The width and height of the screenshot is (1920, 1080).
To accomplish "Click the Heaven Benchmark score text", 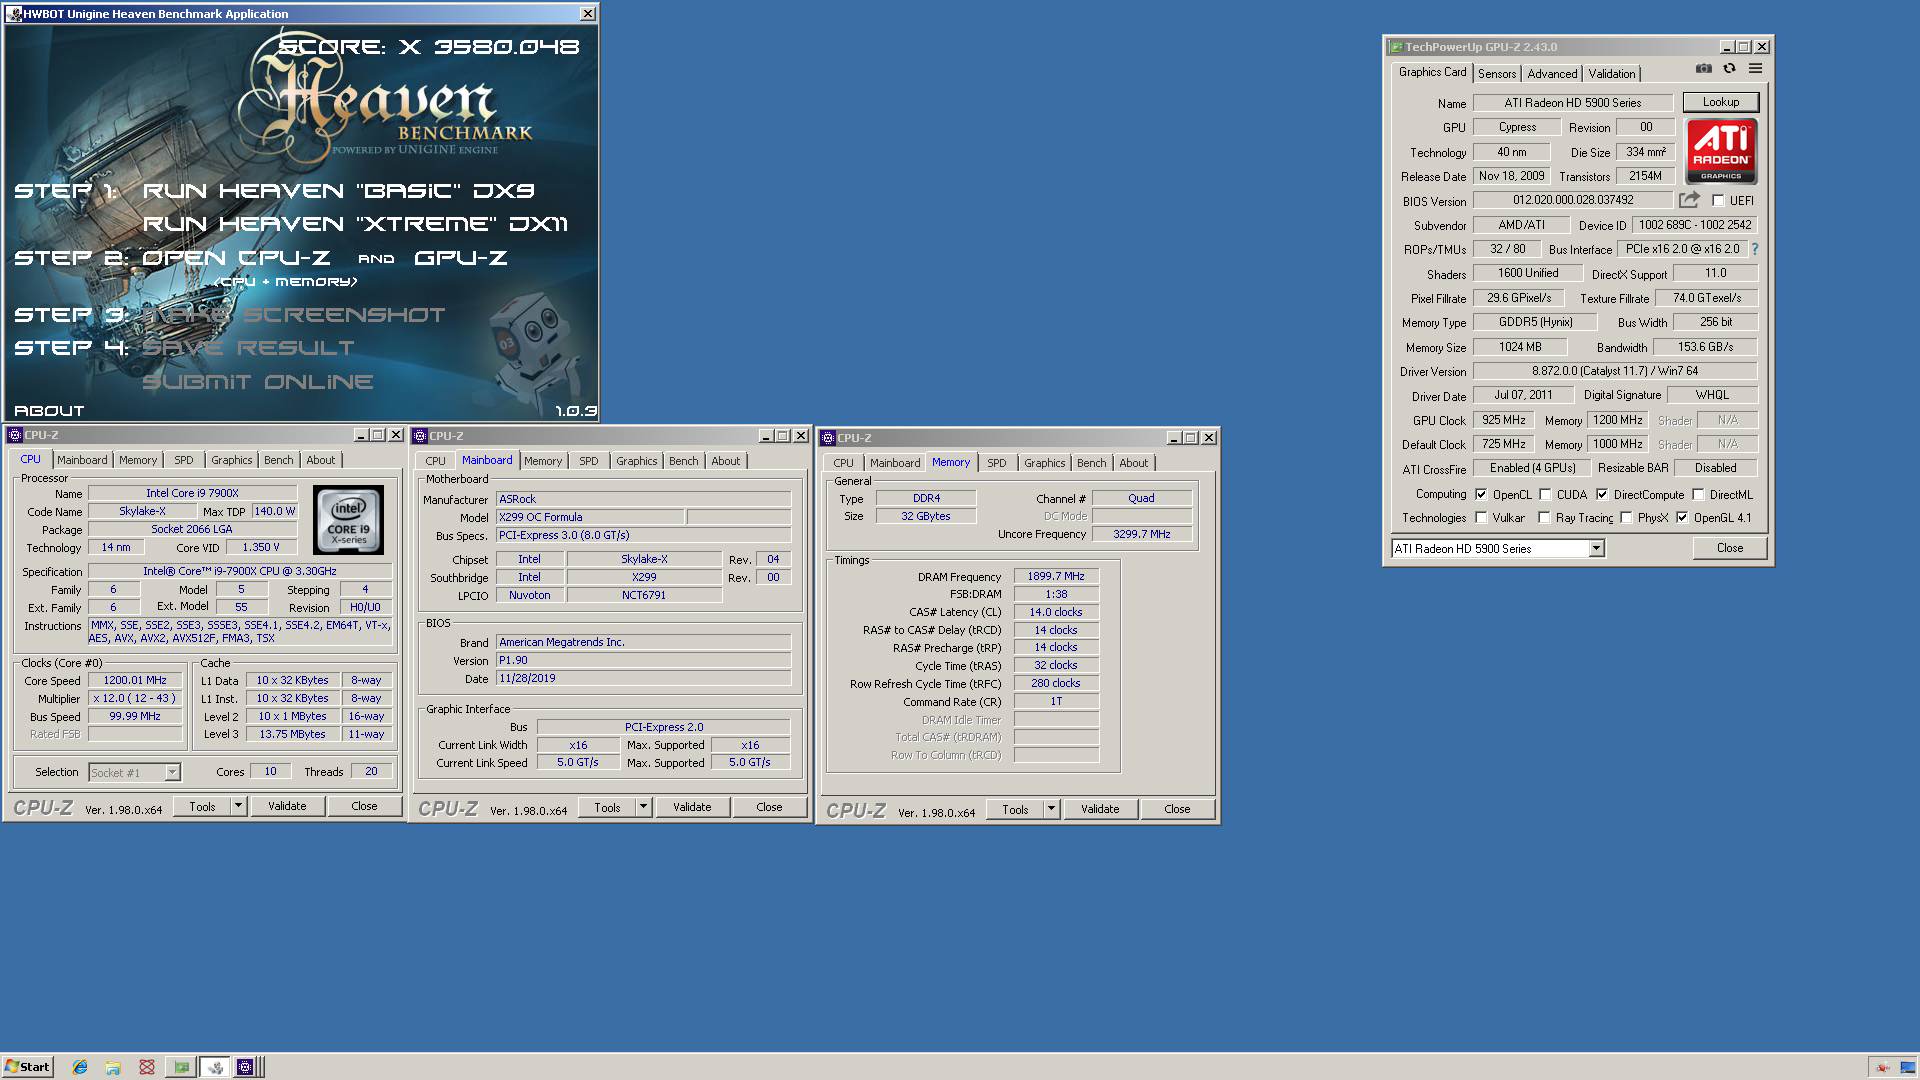I will pos(429,47).
